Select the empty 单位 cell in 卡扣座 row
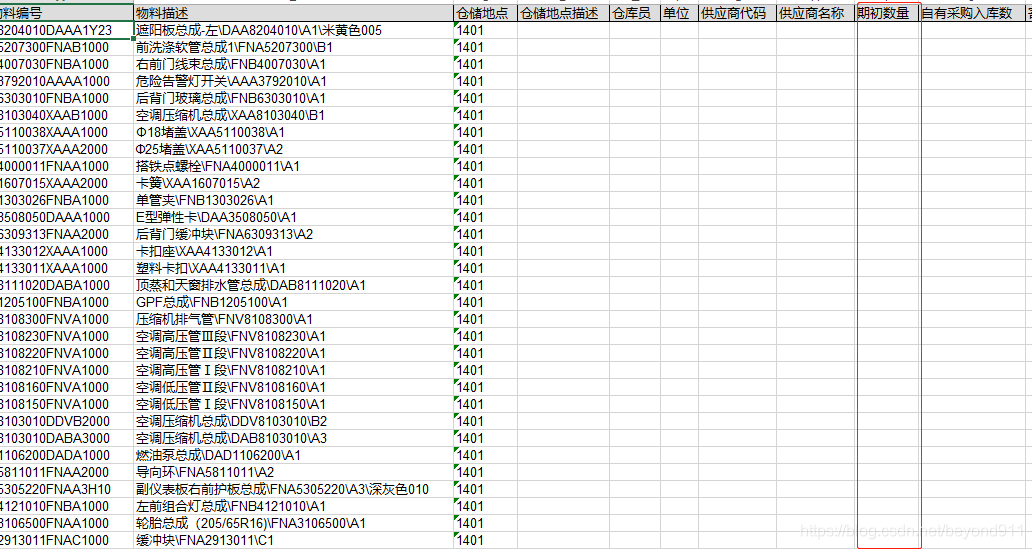Image resolution: width=1032 pixels, height=549 pixels. click(680, 251)
